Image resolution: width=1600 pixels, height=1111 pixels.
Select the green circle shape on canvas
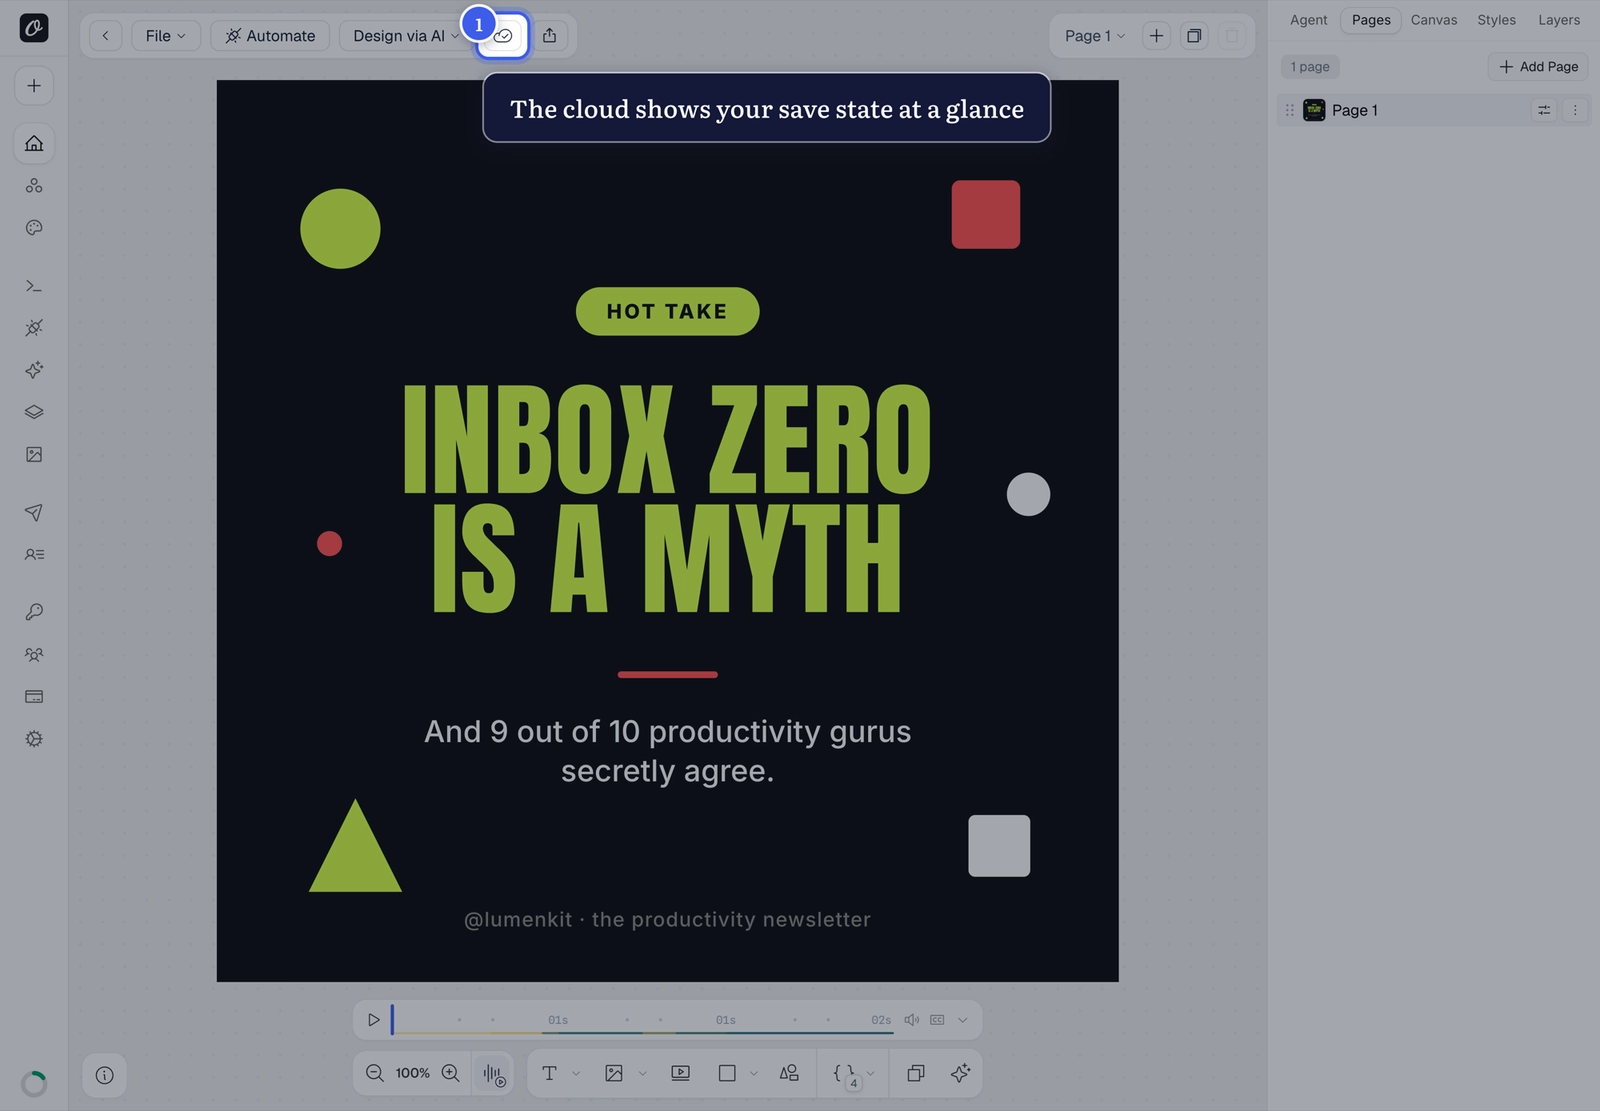tap(340, 229)
